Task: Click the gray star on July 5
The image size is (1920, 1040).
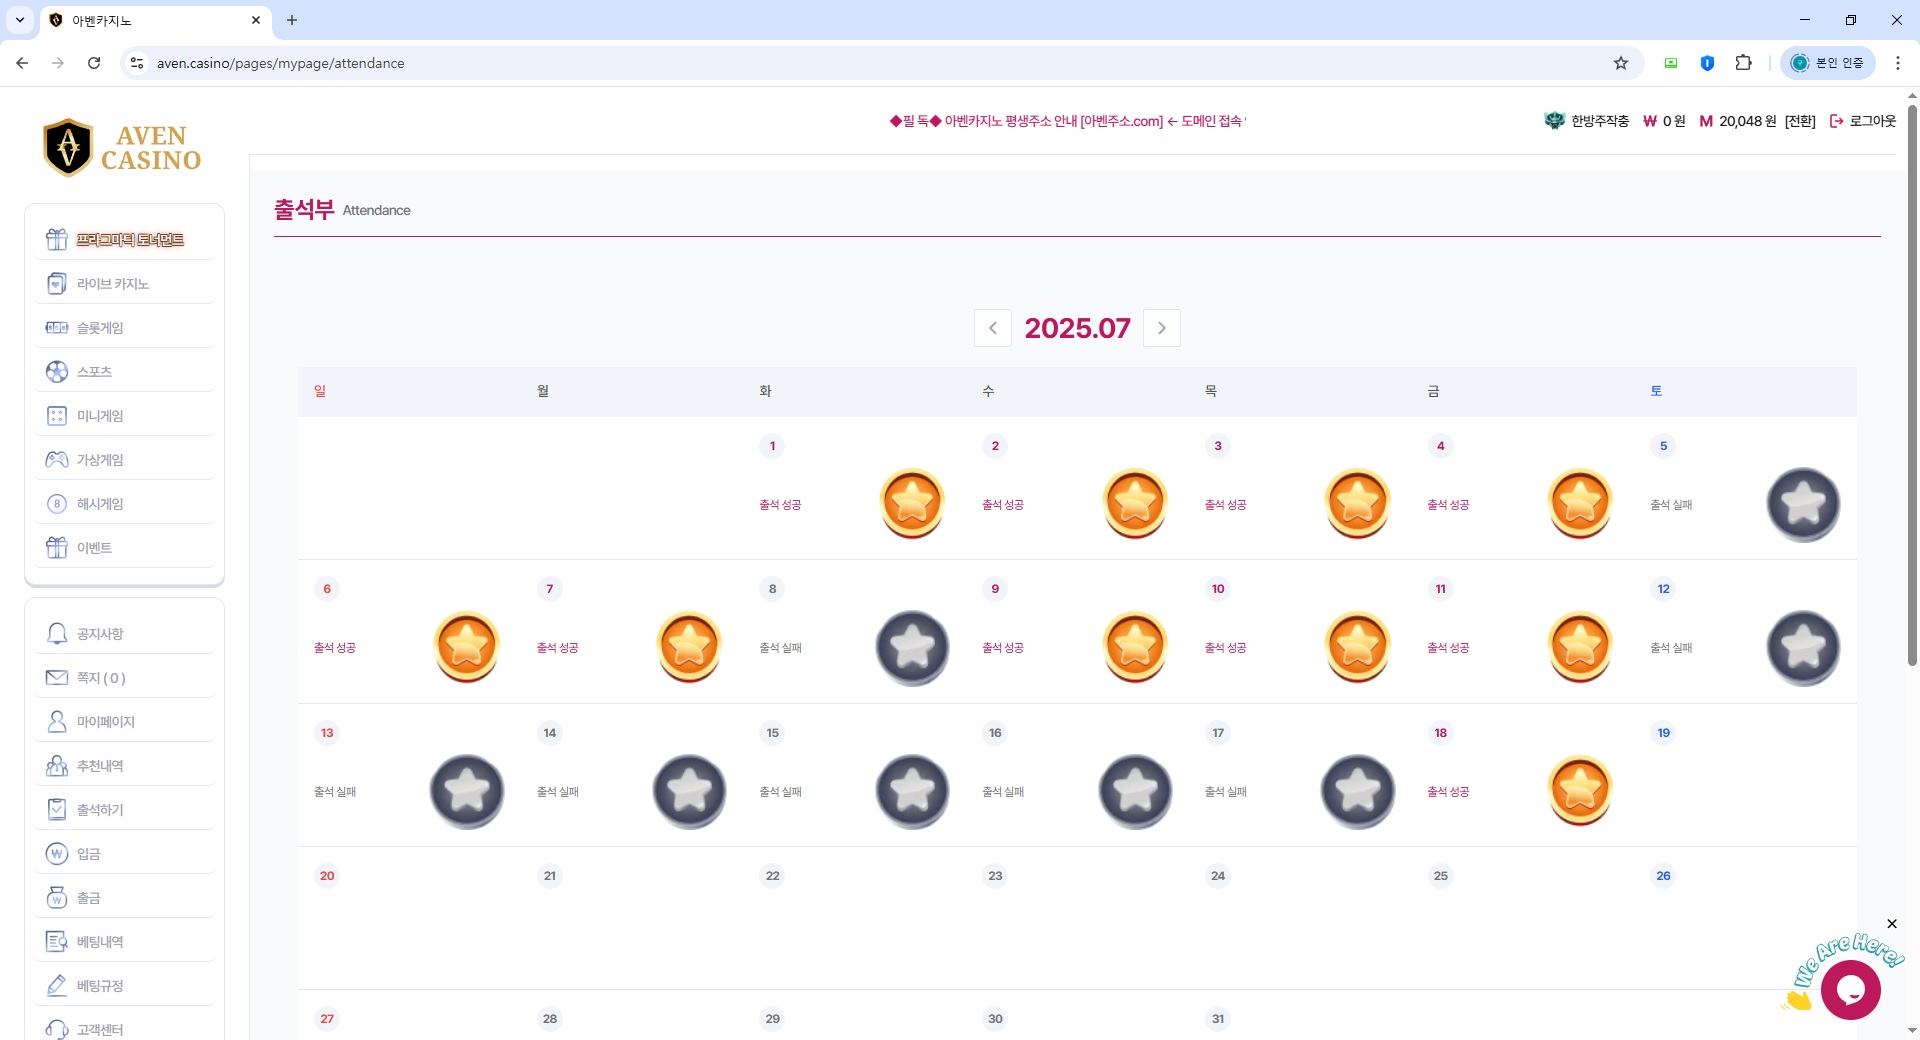Action: point(1803,505)
